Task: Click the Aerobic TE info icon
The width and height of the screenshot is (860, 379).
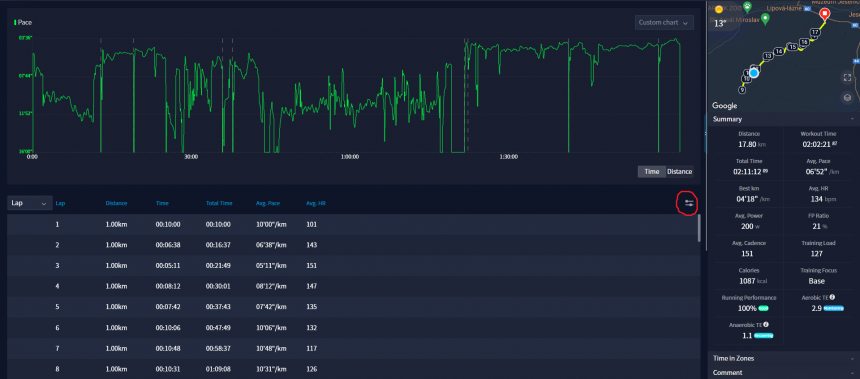Action: 832,297
